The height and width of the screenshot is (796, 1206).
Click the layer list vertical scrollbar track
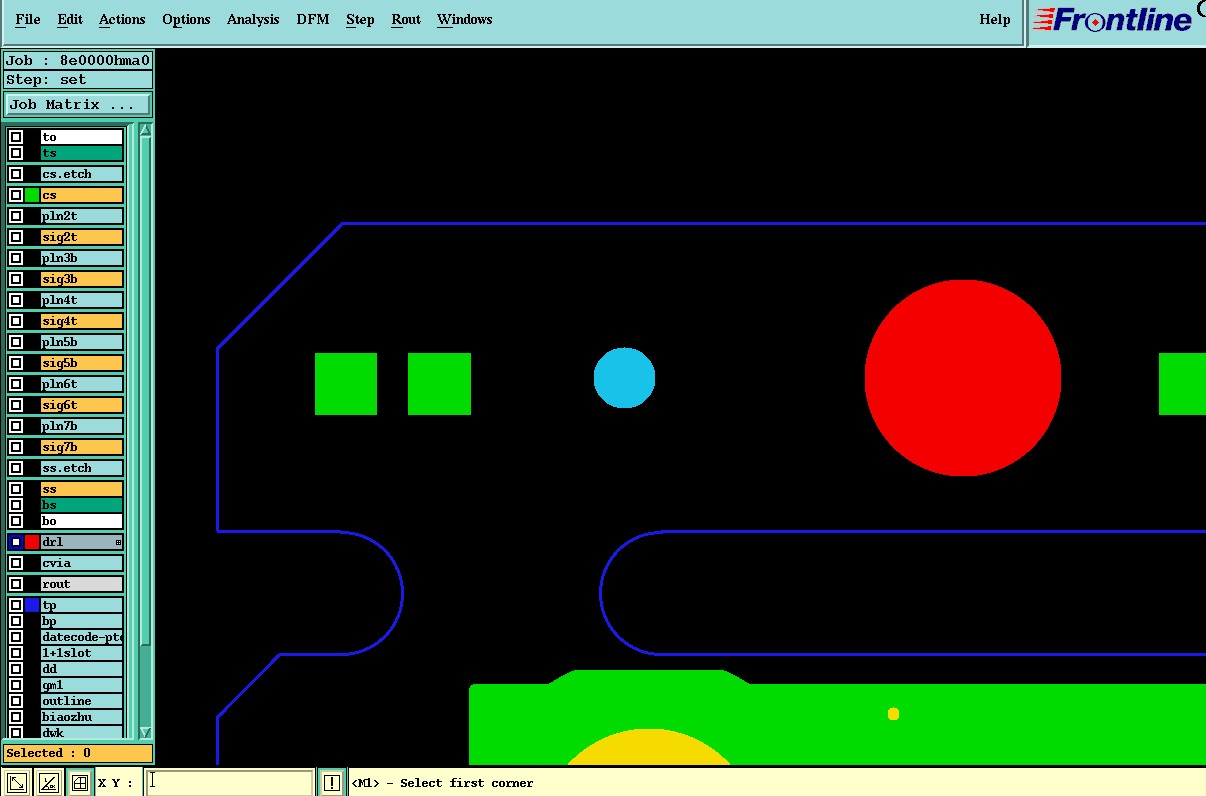click(x=145, y=430)
